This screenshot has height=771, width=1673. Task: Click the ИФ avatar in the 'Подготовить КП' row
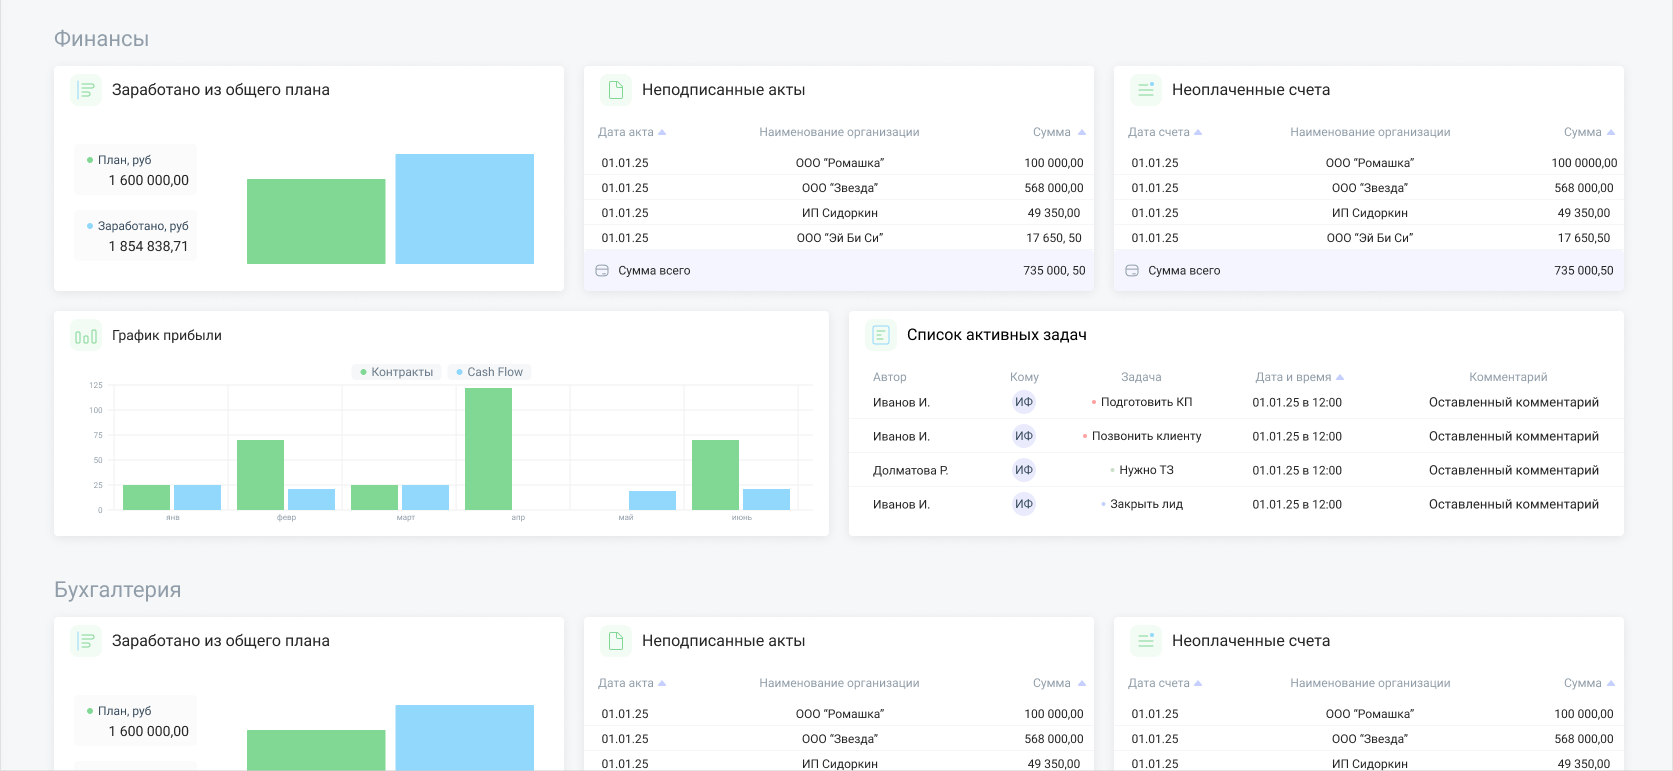point(1024,402)
